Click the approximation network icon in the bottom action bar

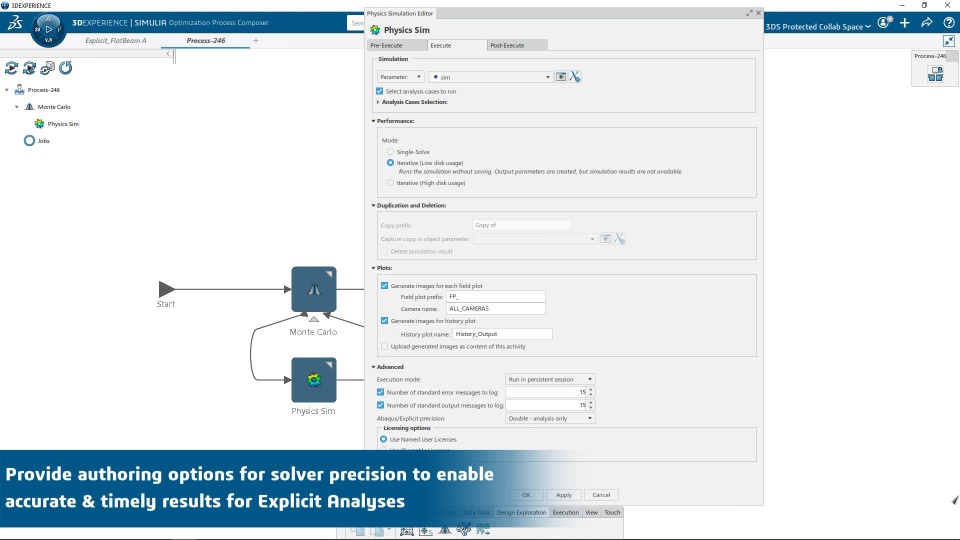coord(464,530)
